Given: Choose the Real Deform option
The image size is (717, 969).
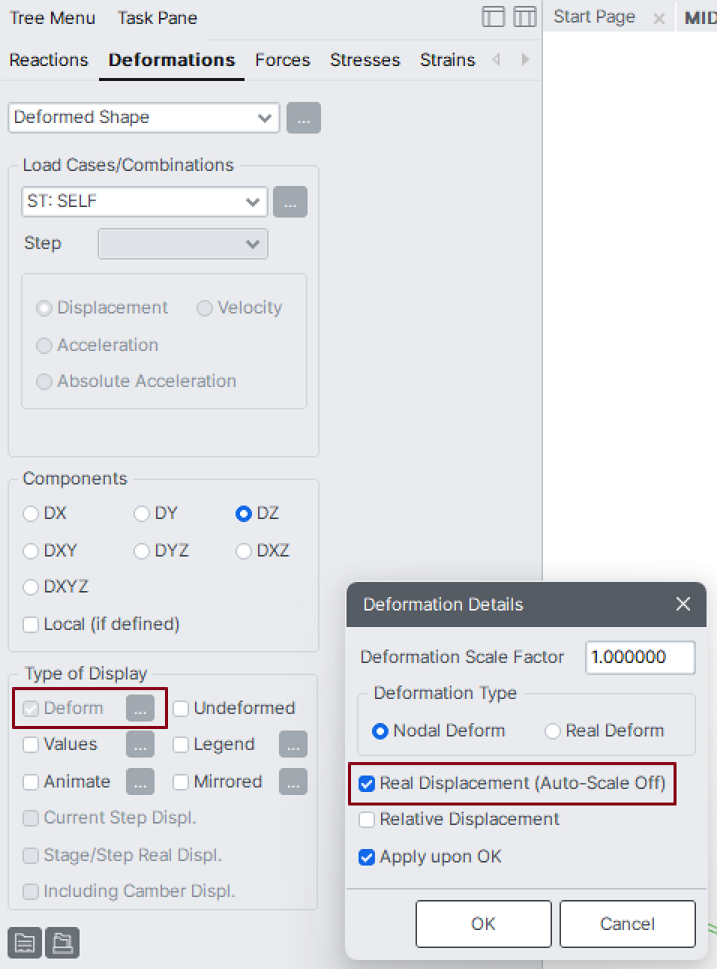Looking at the screenshot, I should click(x=553, y=731).
